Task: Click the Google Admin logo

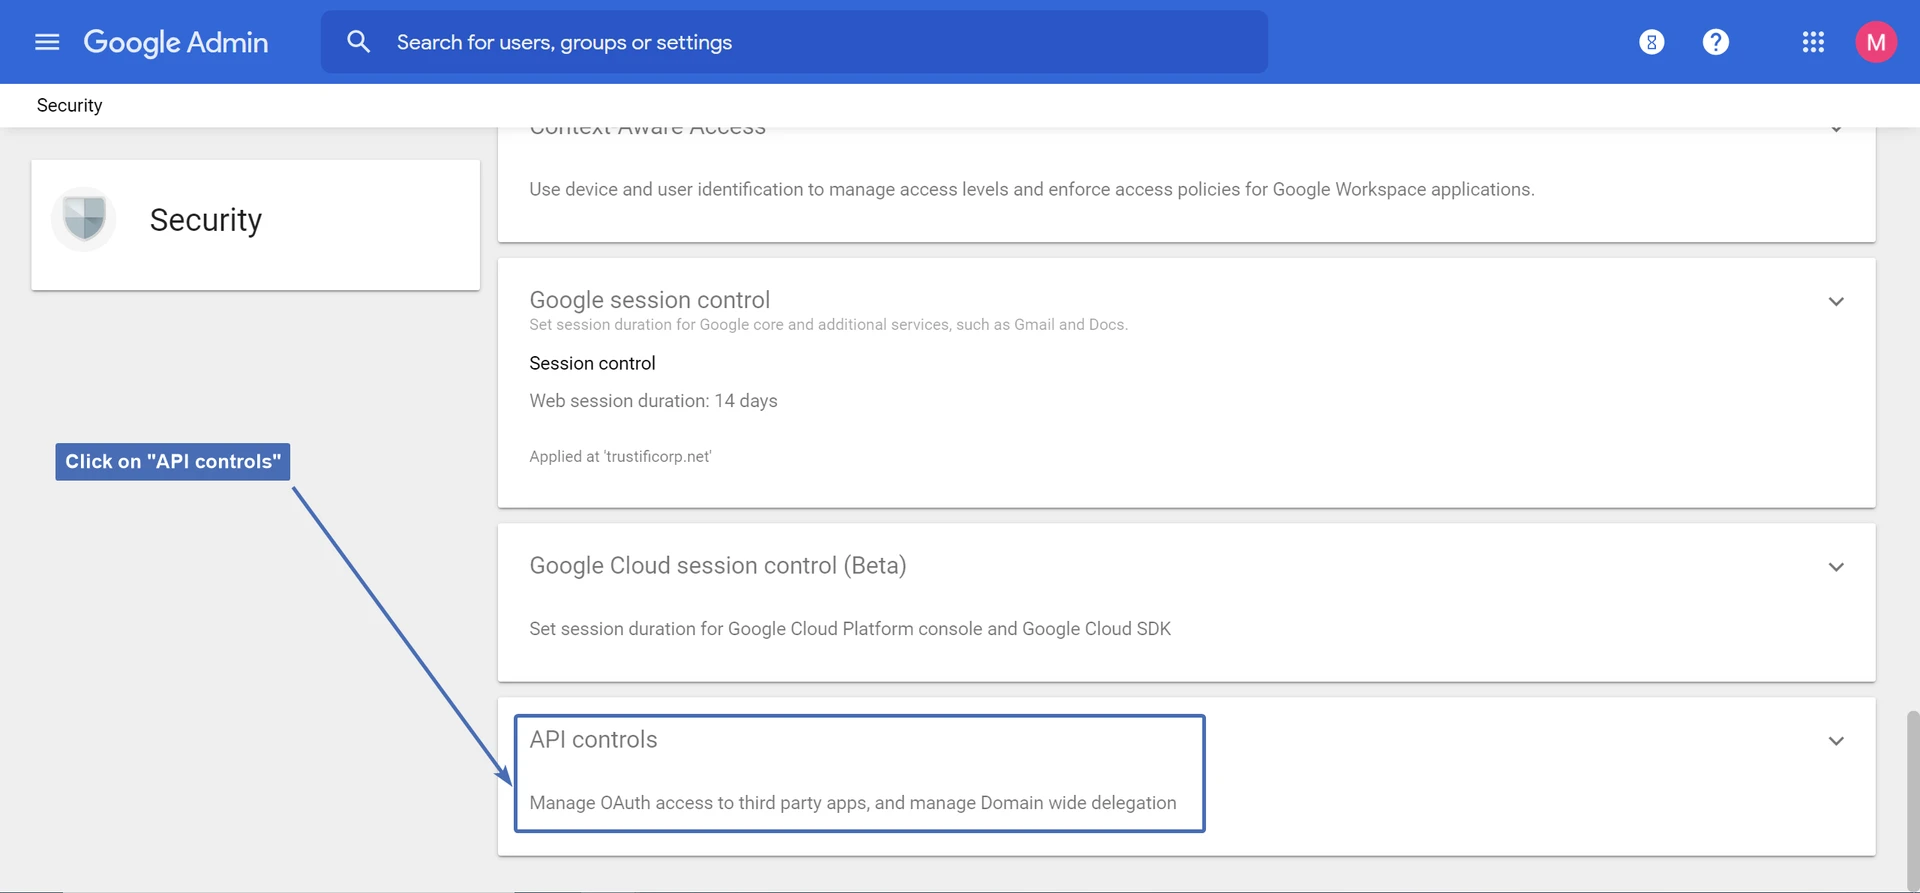Action: (x=176, y=42)
